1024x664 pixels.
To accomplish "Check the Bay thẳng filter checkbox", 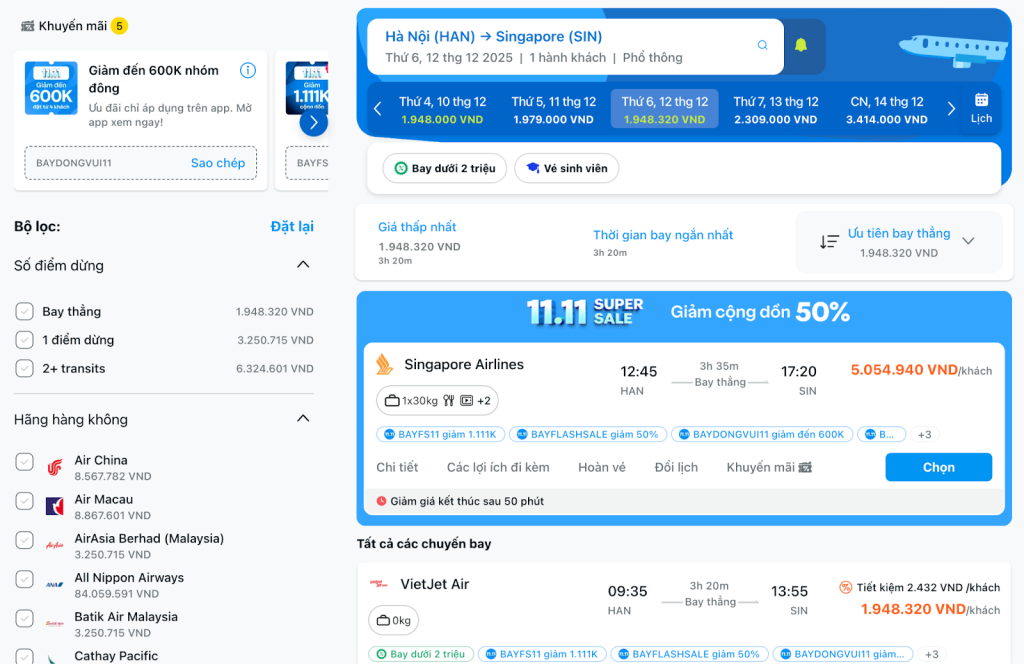I will click(25, 312).
